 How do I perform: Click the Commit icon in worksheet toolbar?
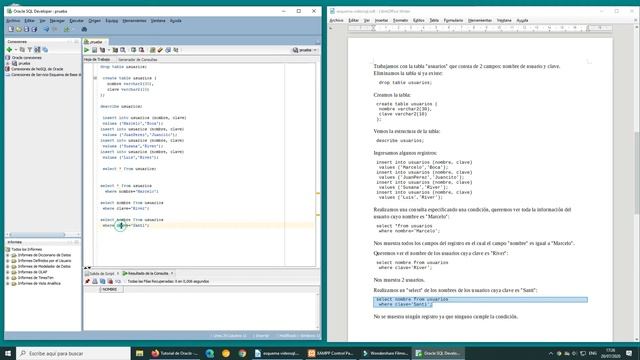[133, 50]
